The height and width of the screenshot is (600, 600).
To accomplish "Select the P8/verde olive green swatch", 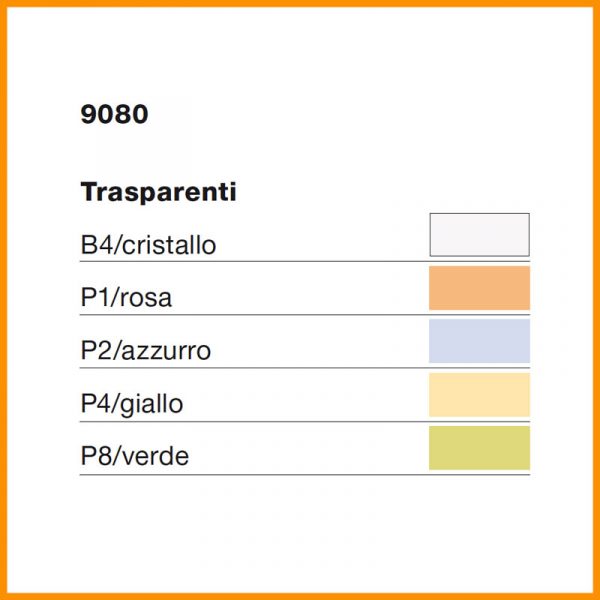I will (479, 448).
